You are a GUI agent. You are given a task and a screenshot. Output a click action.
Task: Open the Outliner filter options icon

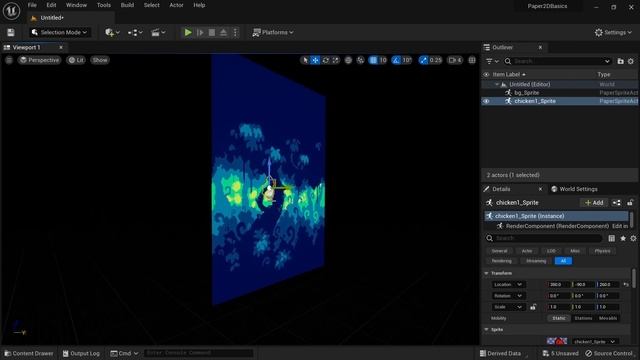click(x=491, y=61)
